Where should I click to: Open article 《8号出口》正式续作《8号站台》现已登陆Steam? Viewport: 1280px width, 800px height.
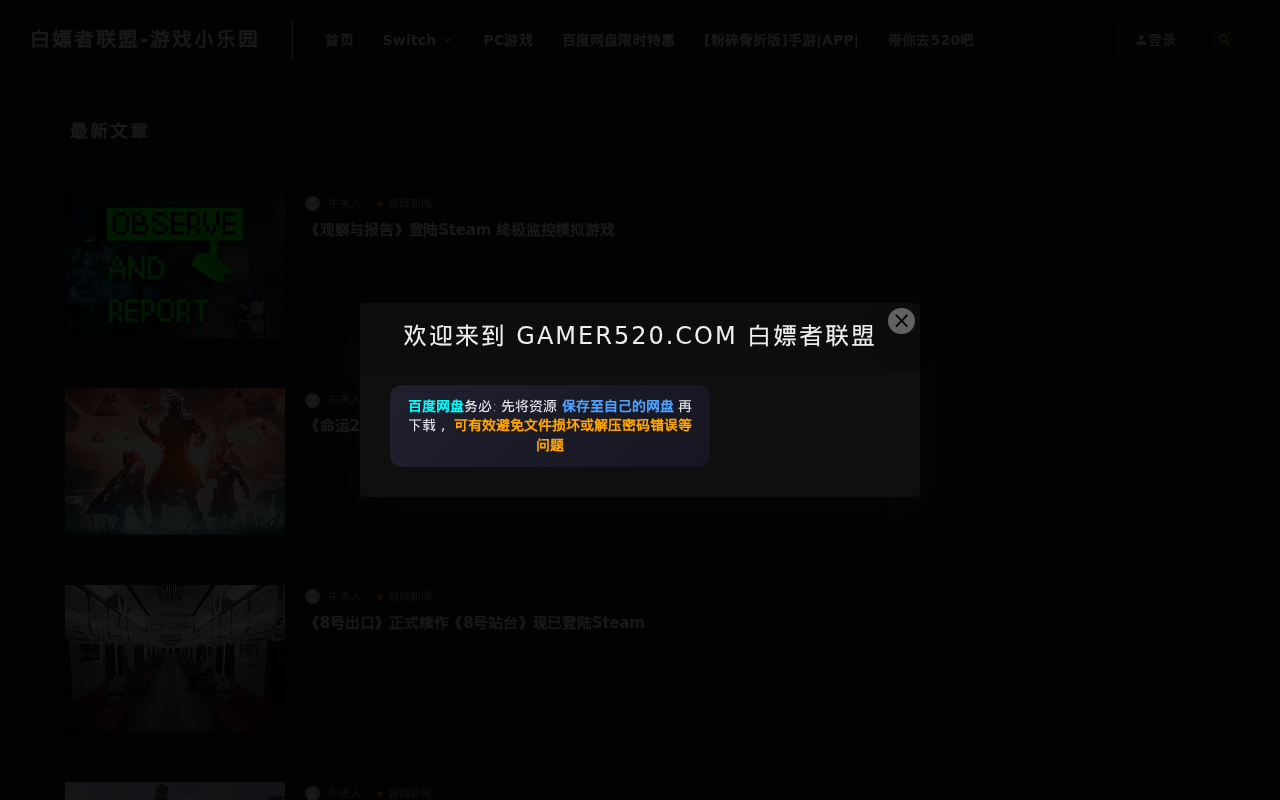coord(475,623)
